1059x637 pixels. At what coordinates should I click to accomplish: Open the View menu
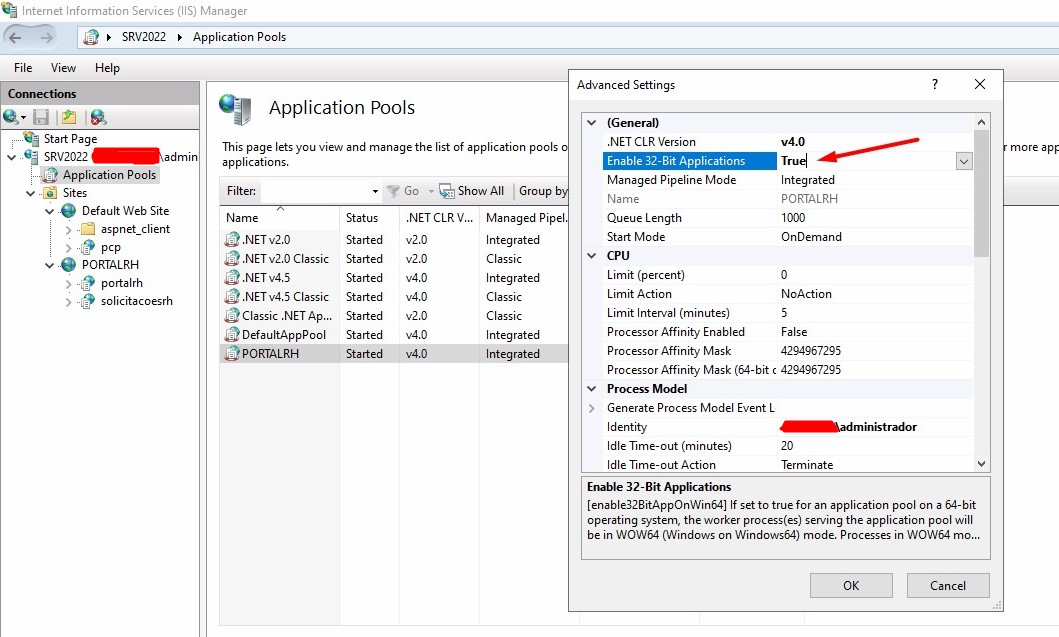tap(63, 68)
